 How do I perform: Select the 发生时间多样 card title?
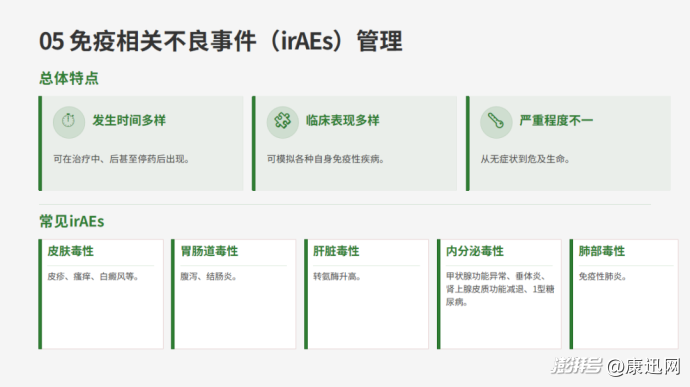coord(129,120)
